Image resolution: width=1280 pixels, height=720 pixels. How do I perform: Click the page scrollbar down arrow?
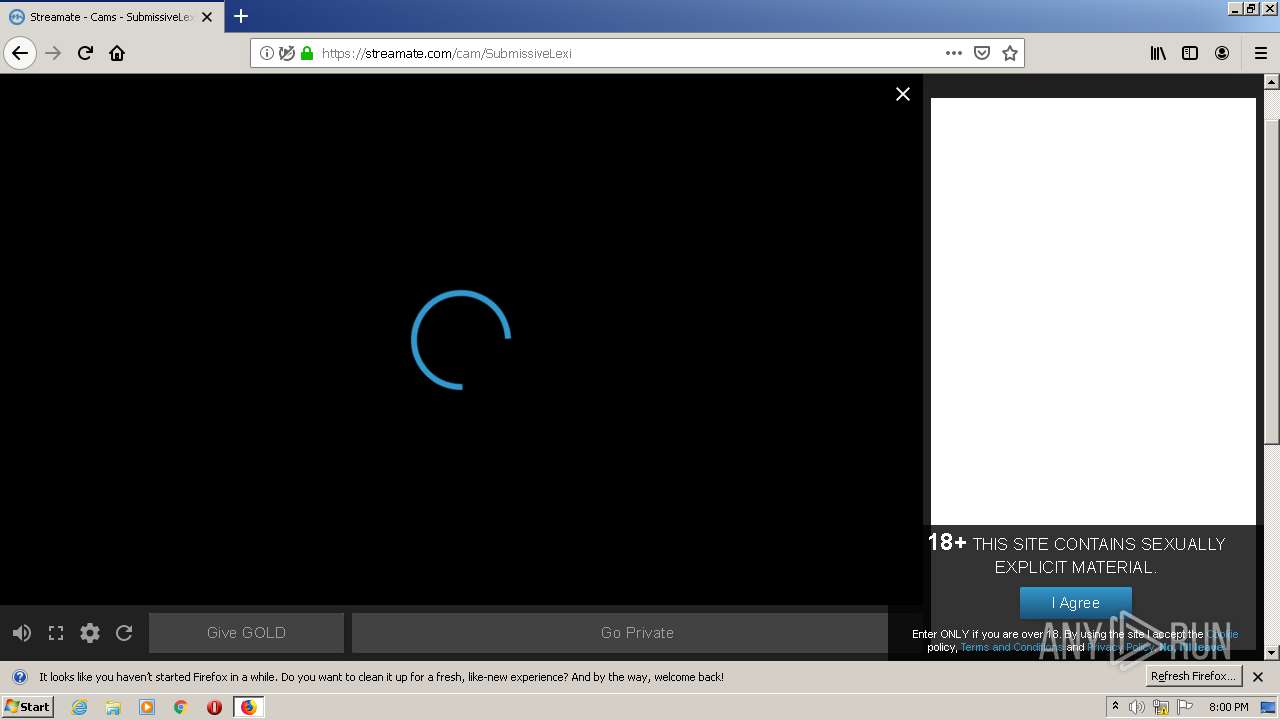[1272, 653]
